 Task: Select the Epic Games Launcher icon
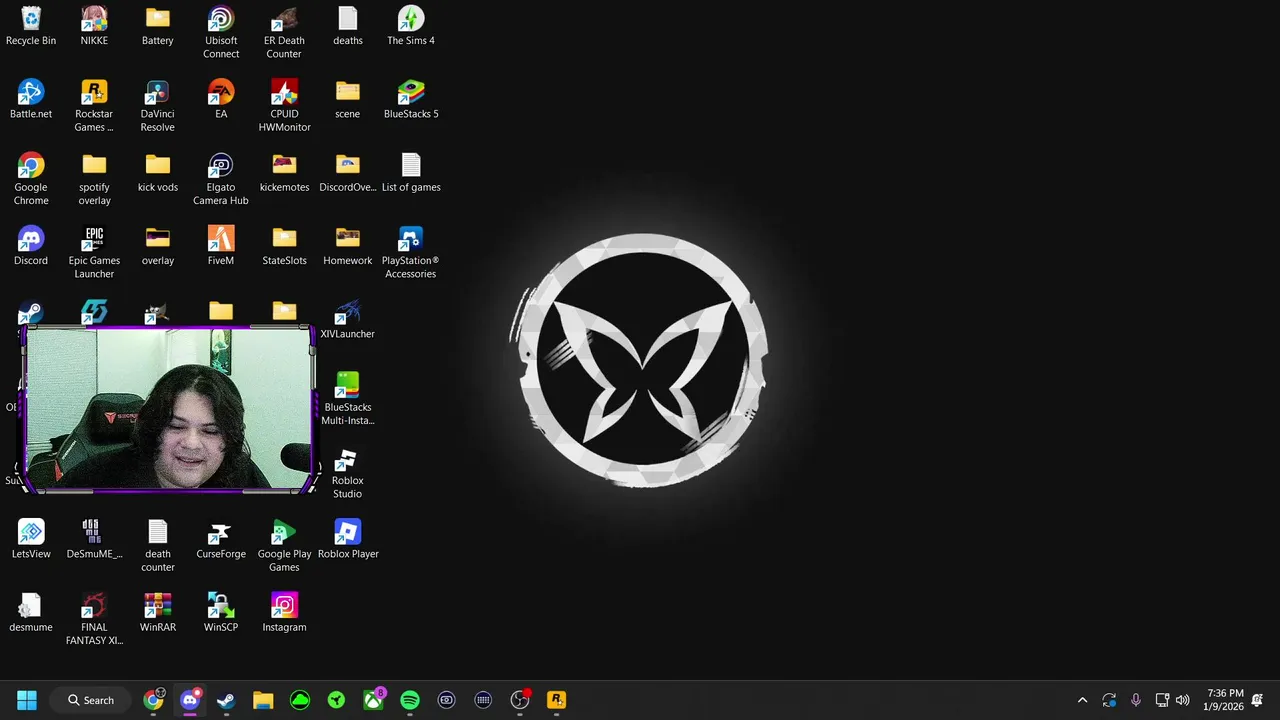tap(94, 252)
